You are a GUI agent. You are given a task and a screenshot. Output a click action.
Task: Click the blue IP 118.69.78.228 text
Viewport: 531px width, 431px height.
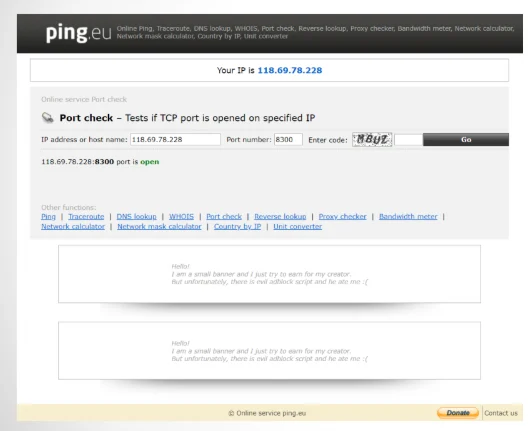point(290,70)
